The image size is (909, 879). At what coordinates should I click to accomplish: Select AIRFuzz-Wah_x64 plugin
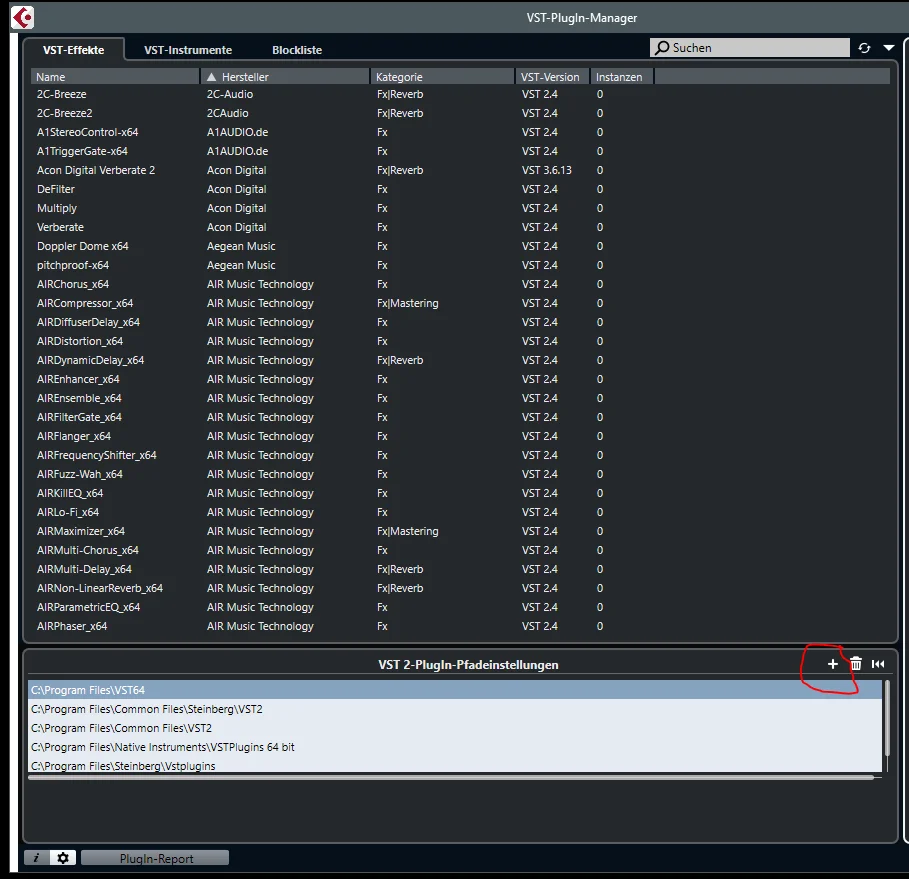pyautogui.click(x=461, y=474)
